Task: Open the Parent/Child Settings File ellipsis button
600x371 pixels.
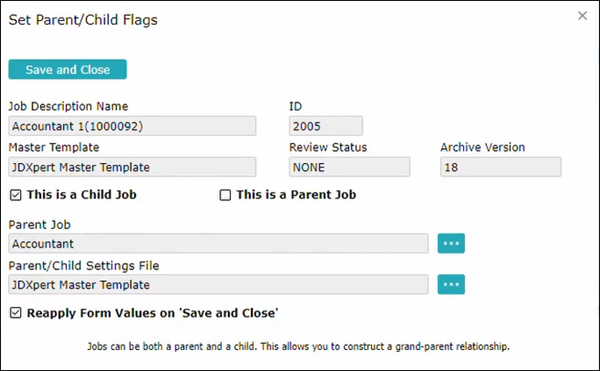Action: pos(451,284)
